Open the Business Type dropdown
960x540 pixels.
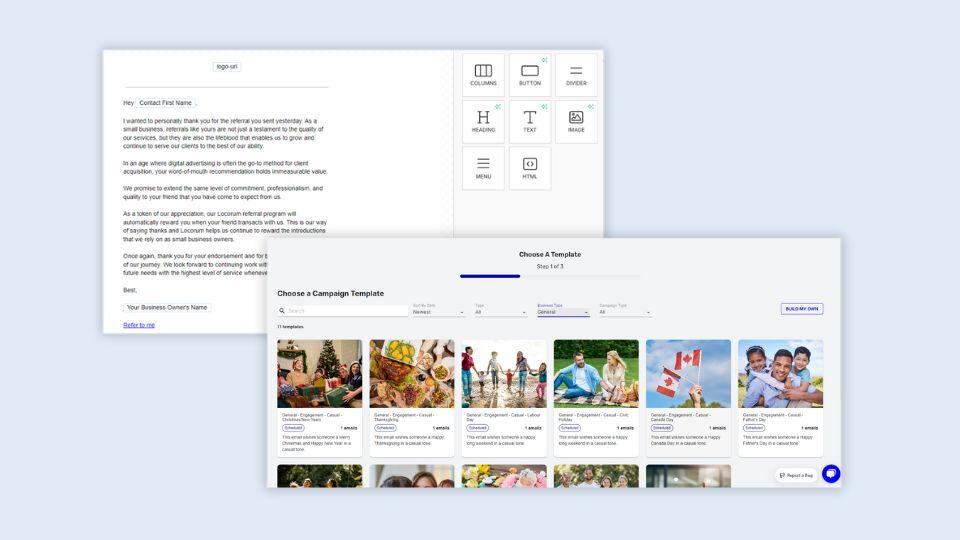tap(563, 312)
